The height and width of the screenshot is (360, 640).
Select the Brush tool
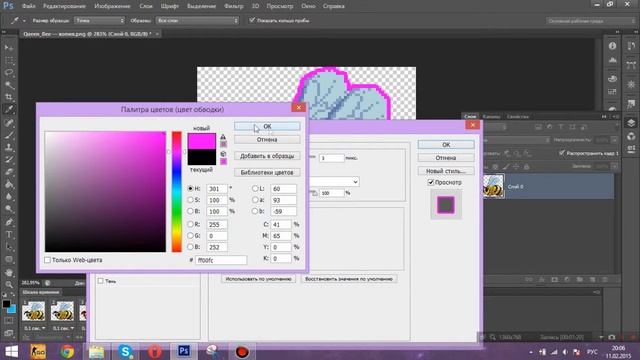[x=9, y=135]
